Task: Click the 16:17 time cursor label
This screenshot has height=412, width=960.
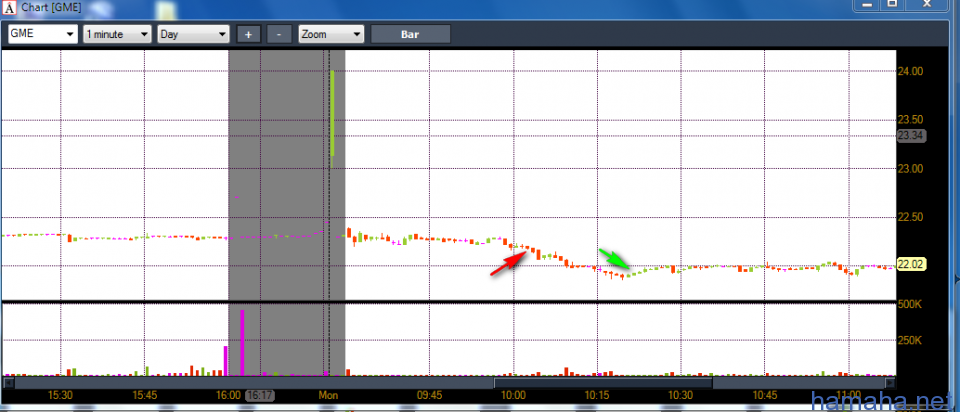Action: point(260,395)
